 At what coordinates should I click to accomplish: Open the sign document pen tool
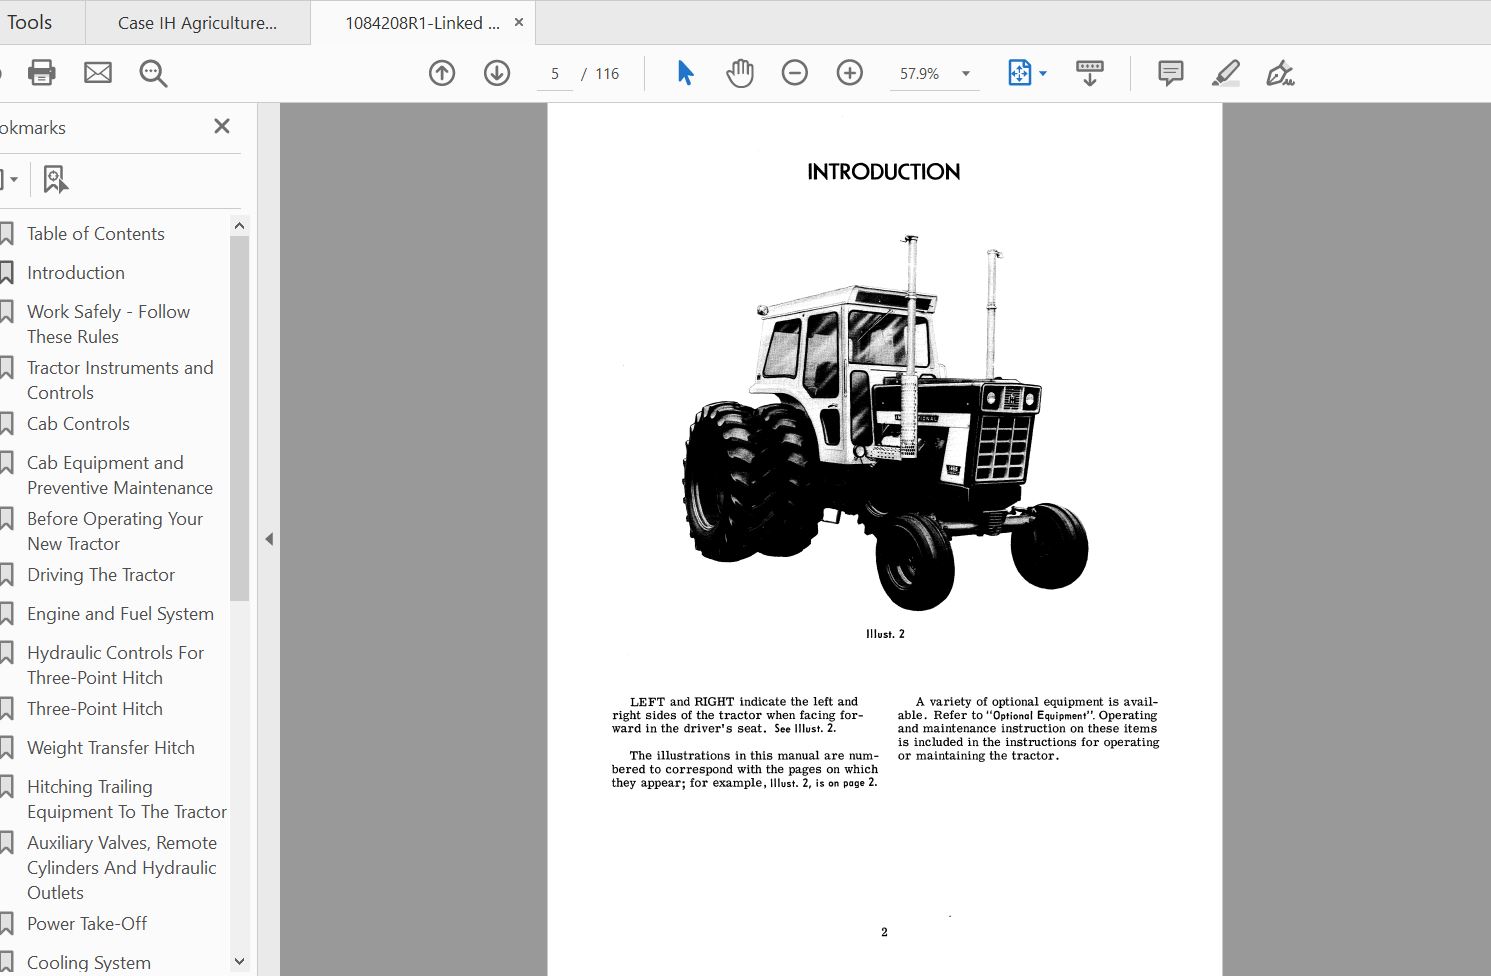1280,73
